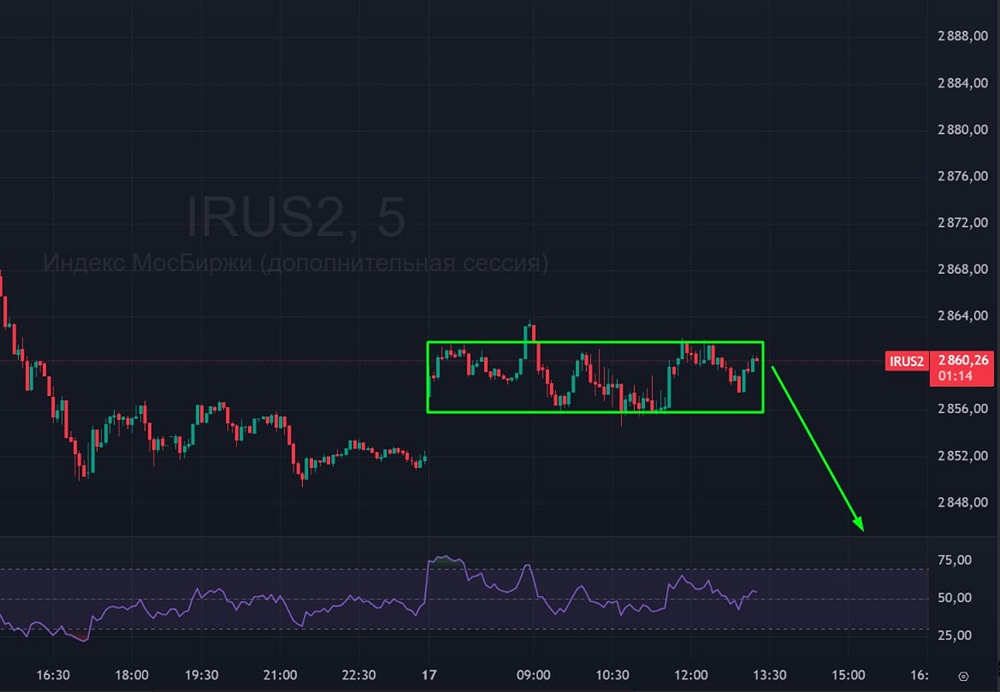
Task: Click the current price 2 860,26 countdown label
Action: 962,368
